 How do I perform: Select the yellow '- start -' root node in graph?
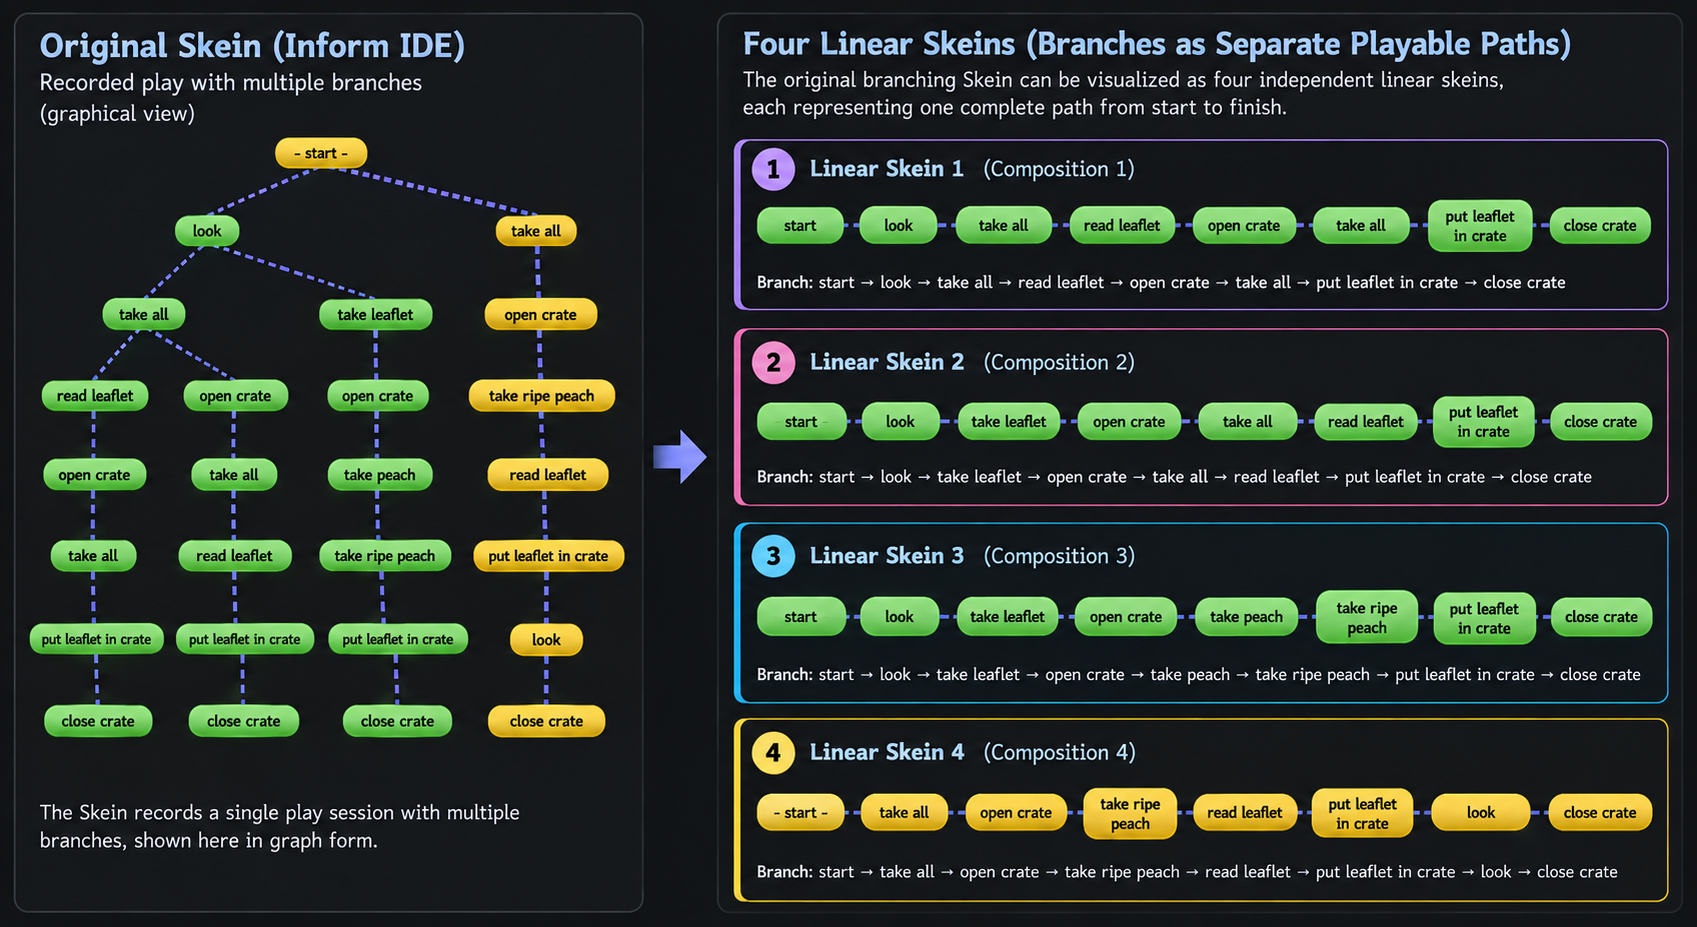pyautogui.click(x=321, y=153)
